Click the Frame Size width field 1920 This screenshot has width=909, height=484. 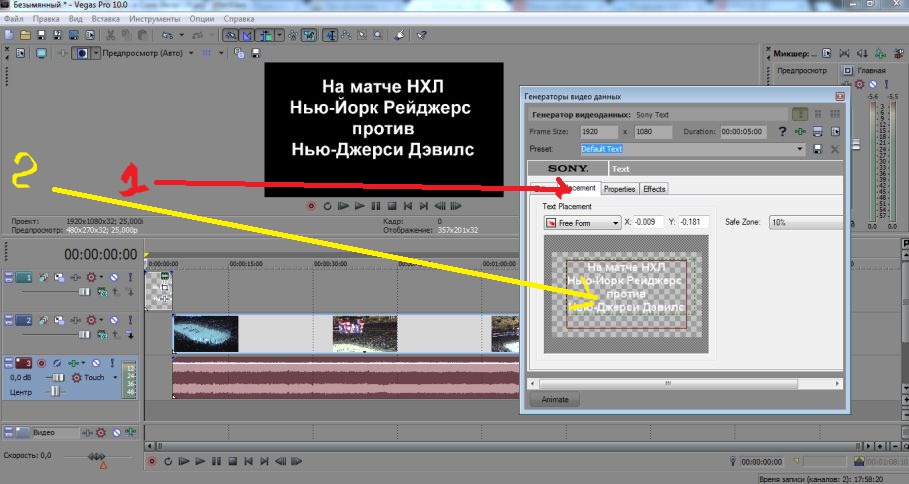pyautogui.click(x=599, y=132)
